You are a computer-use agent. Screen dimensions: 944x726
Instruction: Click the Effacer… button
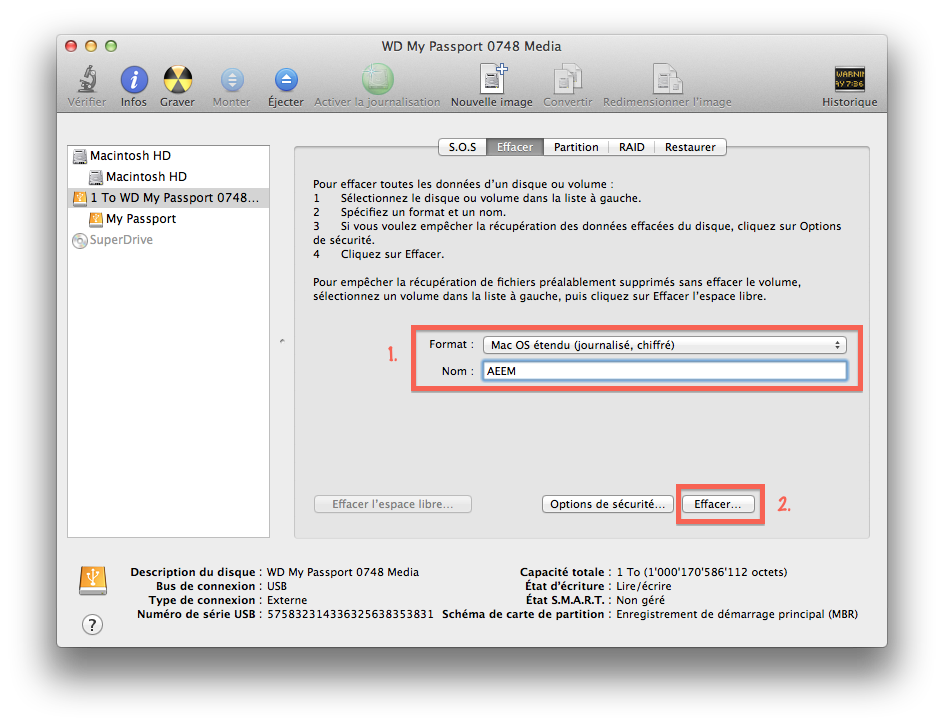718,505
